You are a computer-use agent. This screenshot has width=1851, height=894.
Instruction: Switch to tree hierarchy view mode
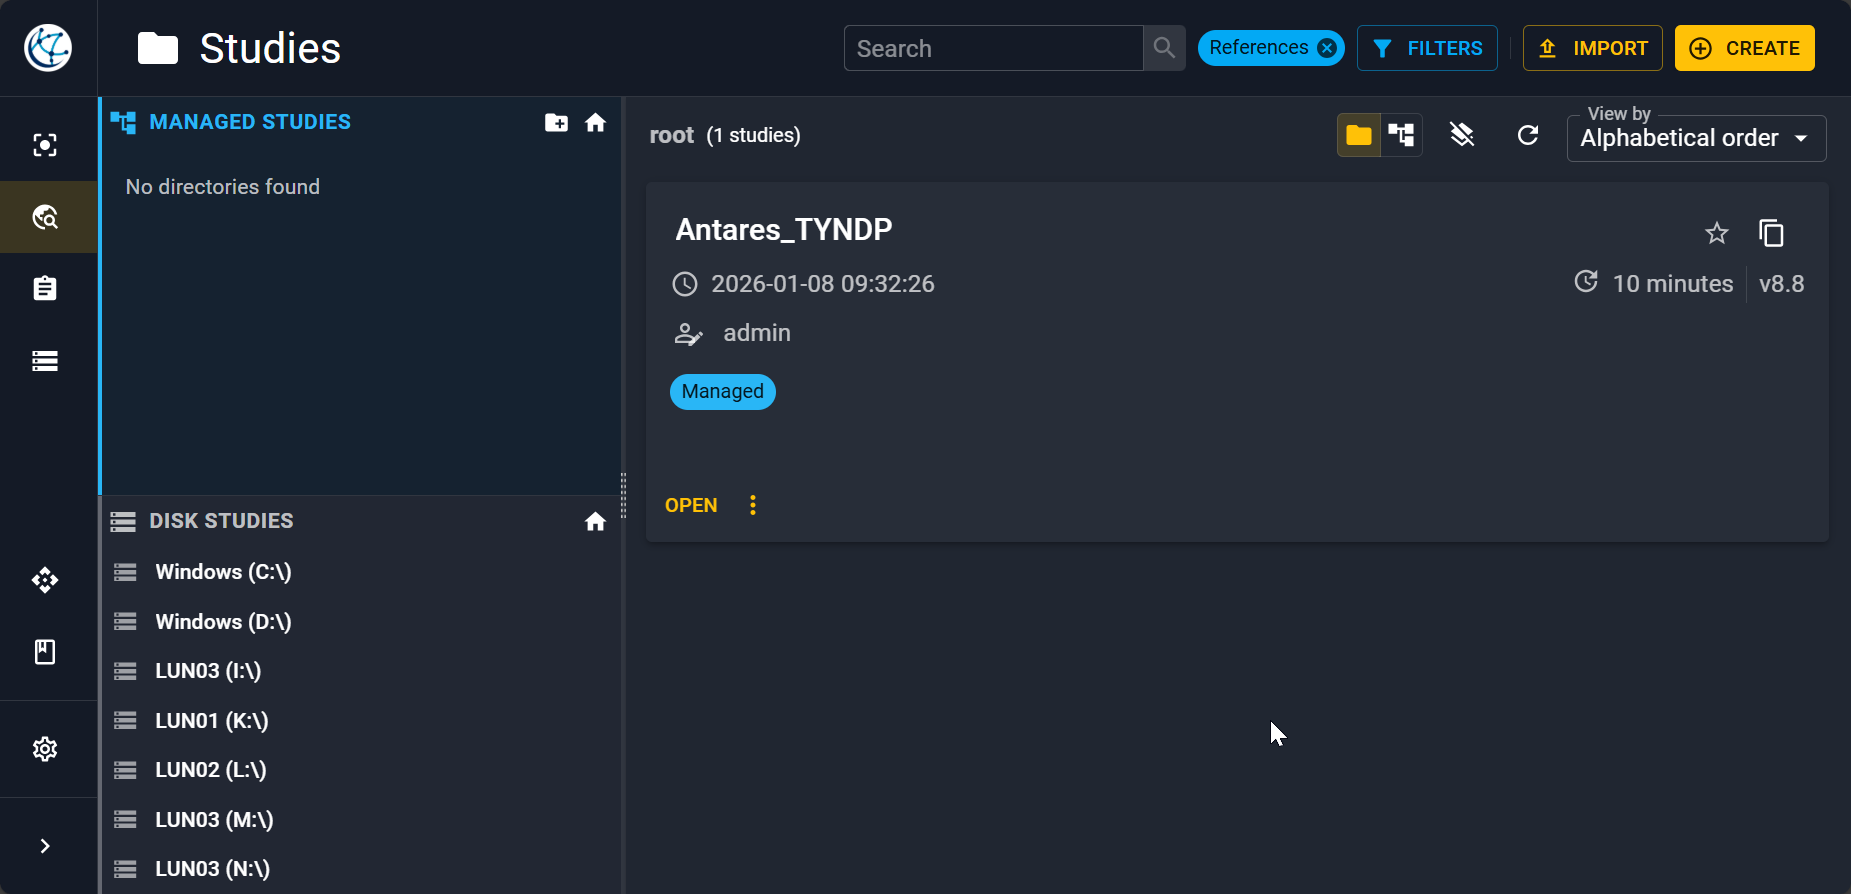pyautogui.click(x=1401, y=135)
